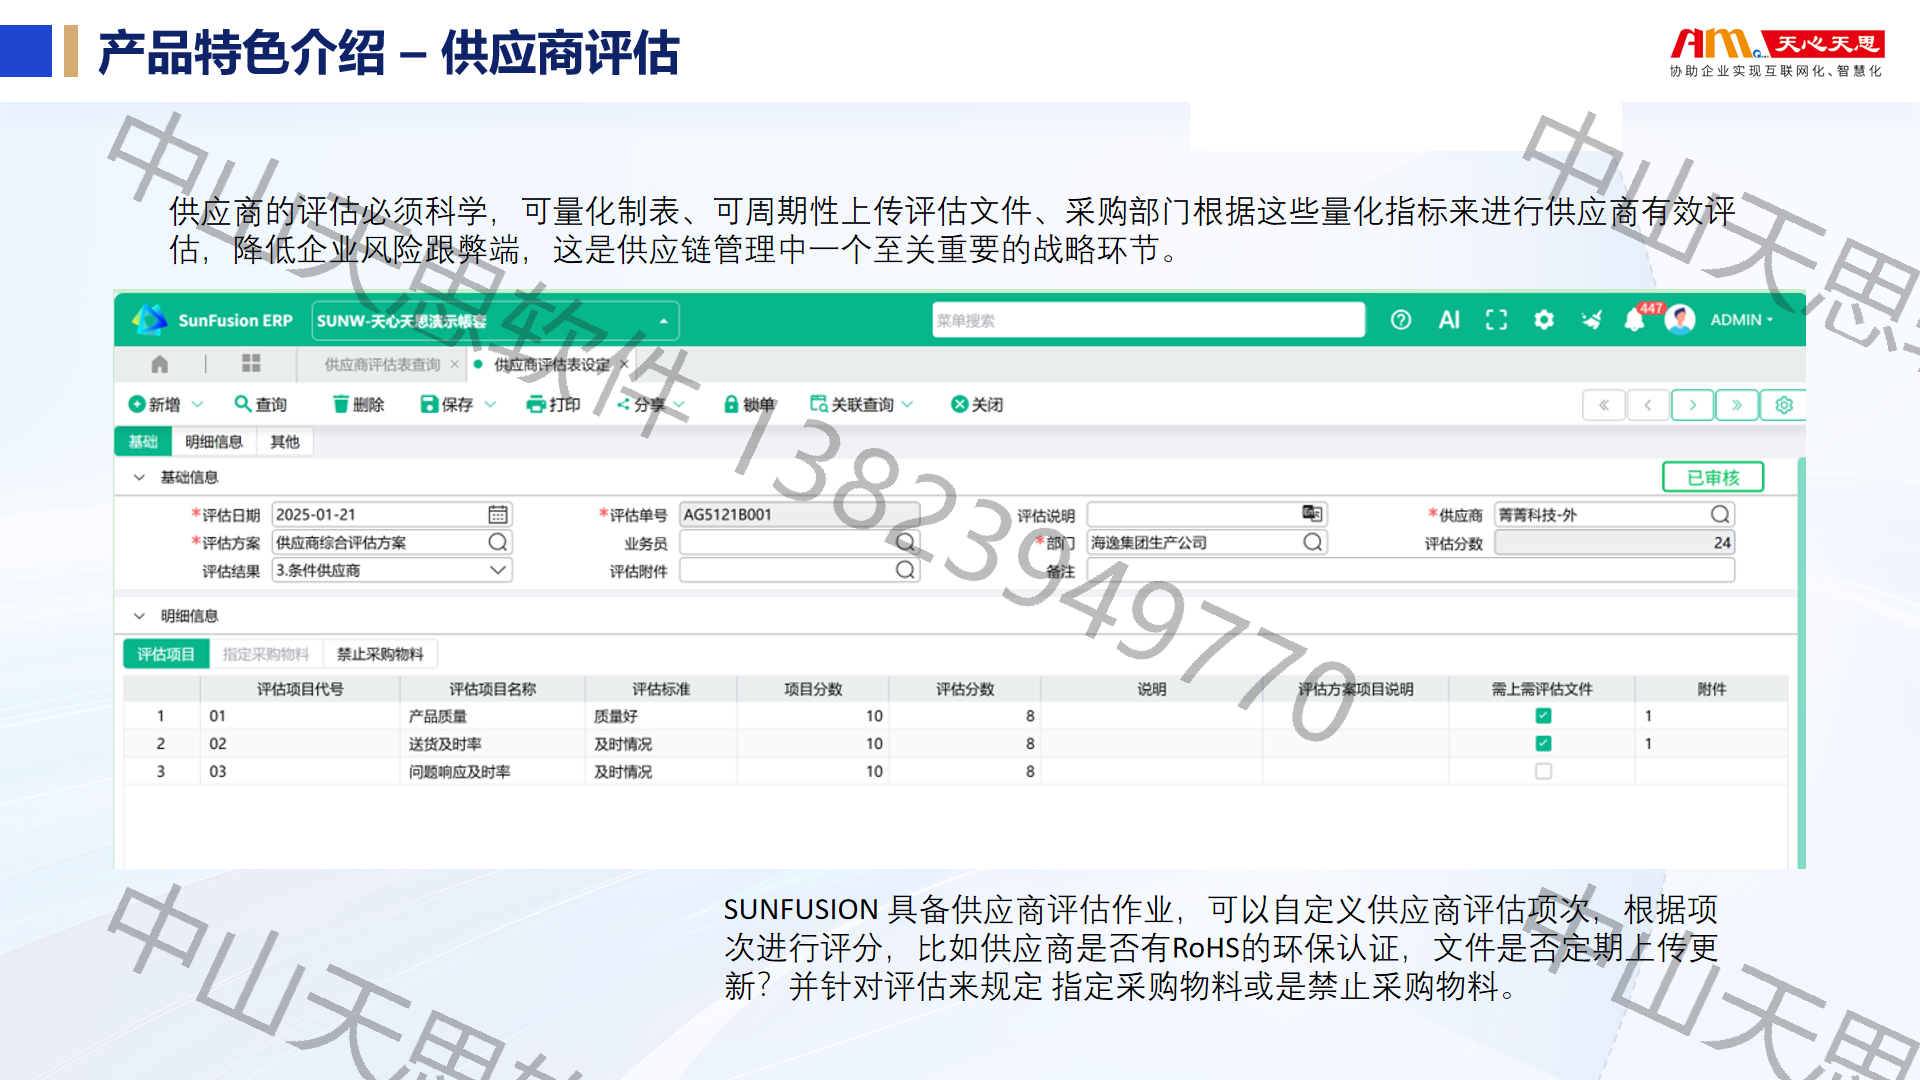Click the lookup icon in 评估方案 field
Viewport: 1920px width, 1080px height.
498,542
